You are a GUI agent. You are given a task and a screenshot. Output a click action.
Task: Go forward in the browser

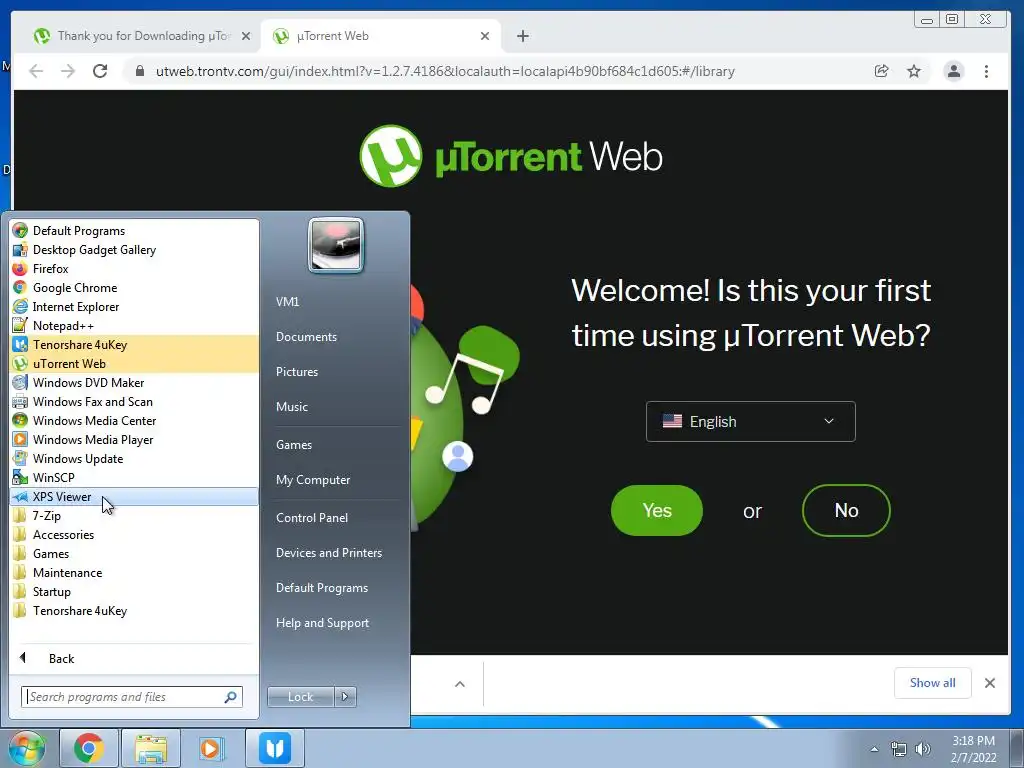coord(68,71)
